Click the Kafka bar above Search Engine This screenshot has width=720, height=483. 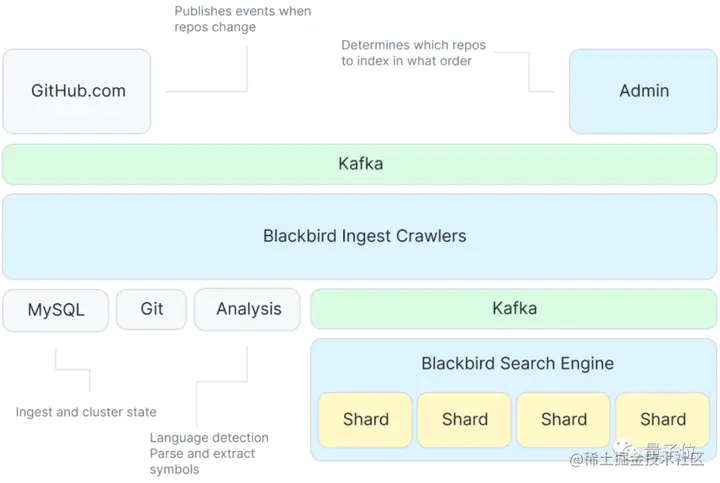(x=514, y=309)
